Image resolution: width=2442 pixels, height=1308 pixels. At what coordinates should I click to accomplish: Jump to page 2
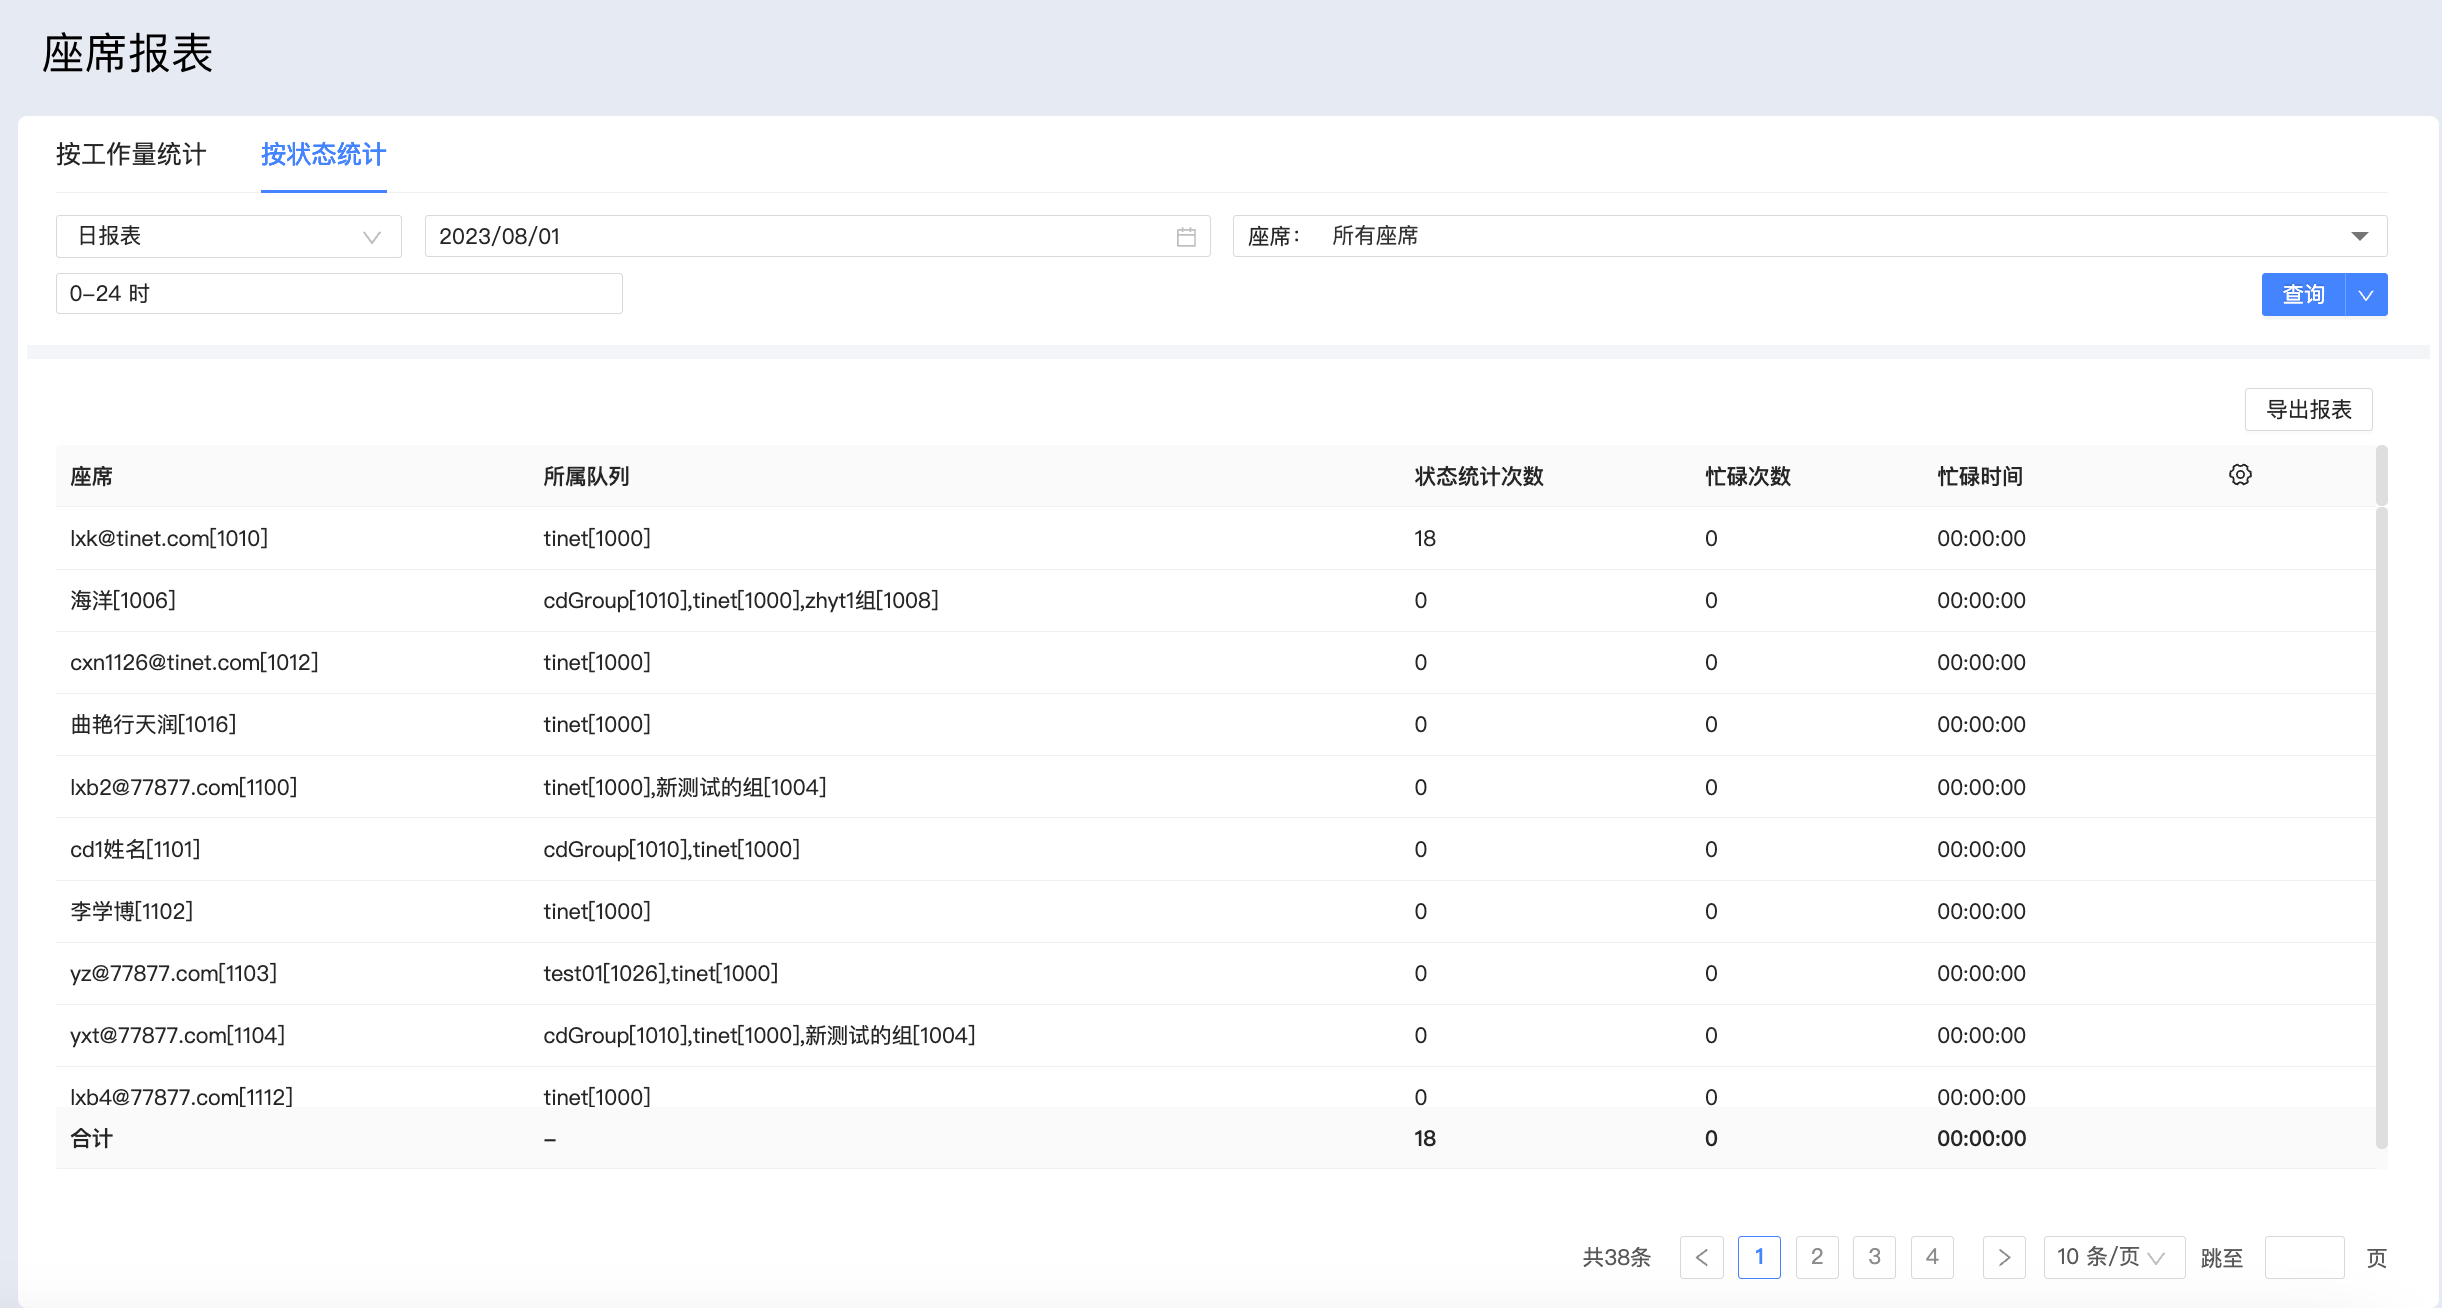[x=1817, y=1257]
